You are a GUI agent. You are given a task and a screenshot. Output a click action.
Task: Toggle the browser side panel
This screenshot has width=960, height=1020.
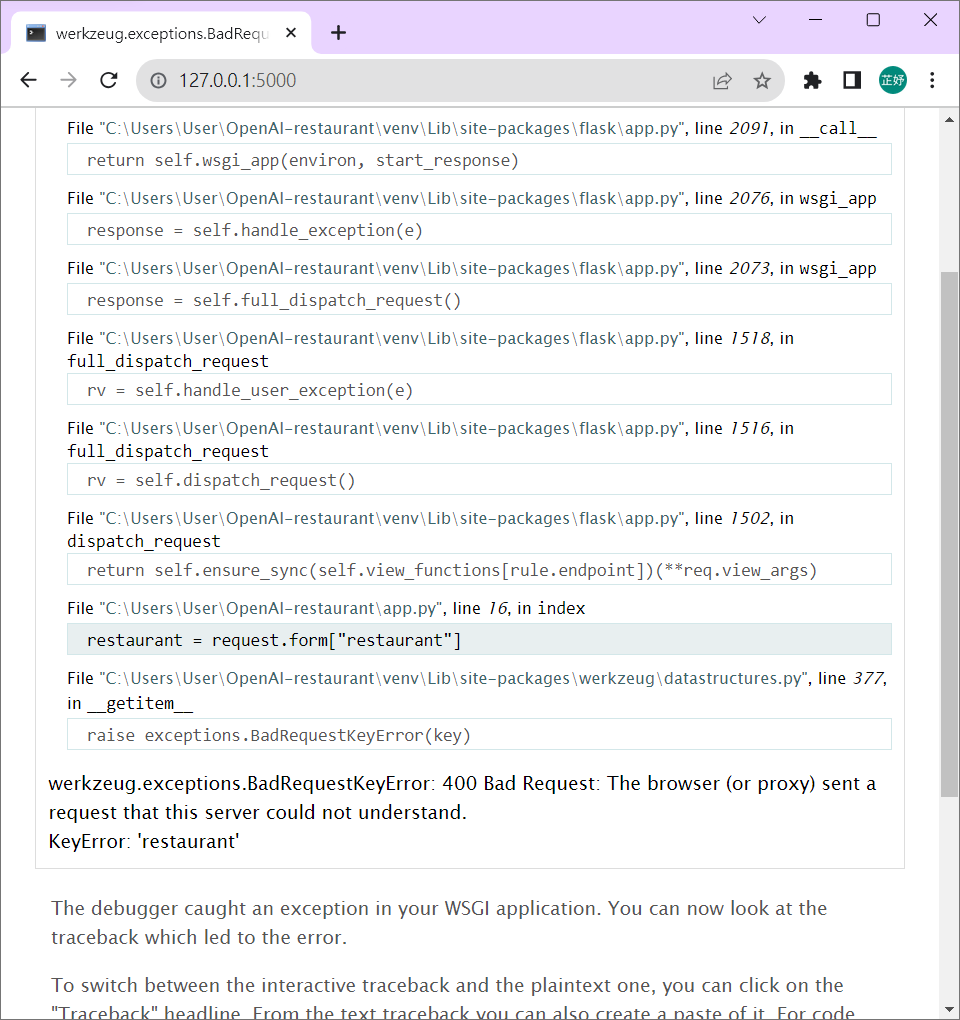click(x=852, y=81)
